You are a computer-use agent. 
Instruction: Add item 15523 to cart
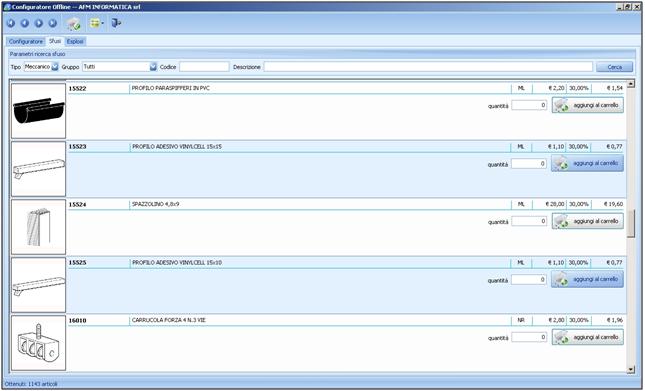587,163
